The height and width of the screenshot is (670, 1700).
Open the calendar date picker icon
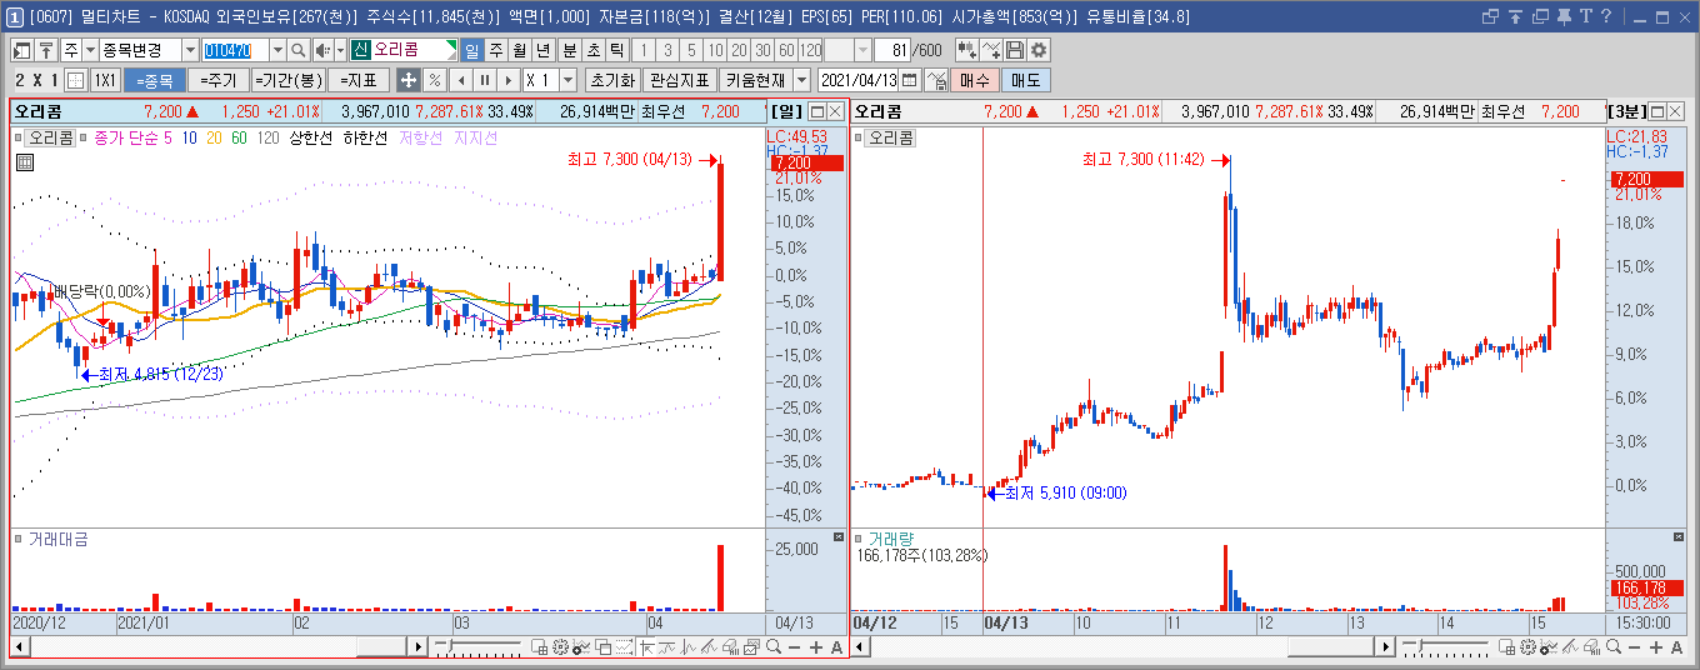click(909, 80)
